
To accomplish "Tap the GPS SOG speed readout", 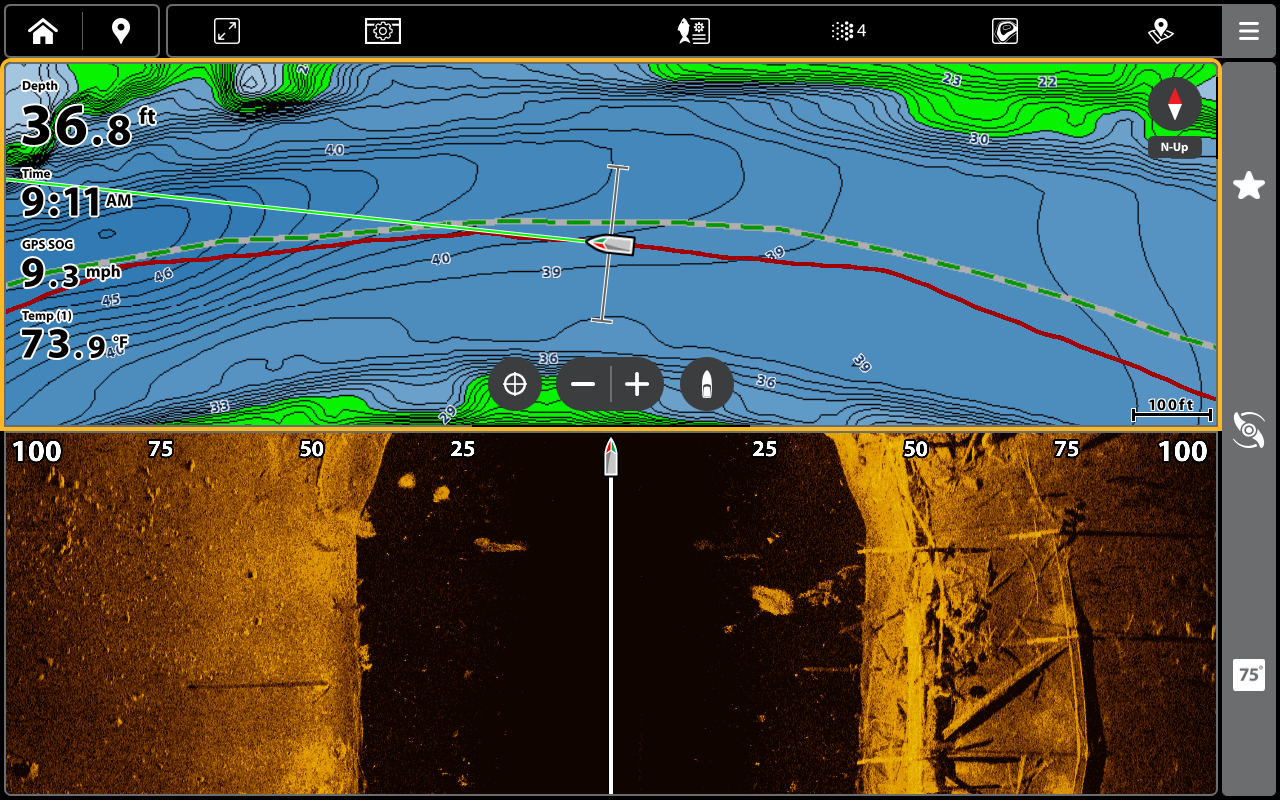I will point(70,266).
